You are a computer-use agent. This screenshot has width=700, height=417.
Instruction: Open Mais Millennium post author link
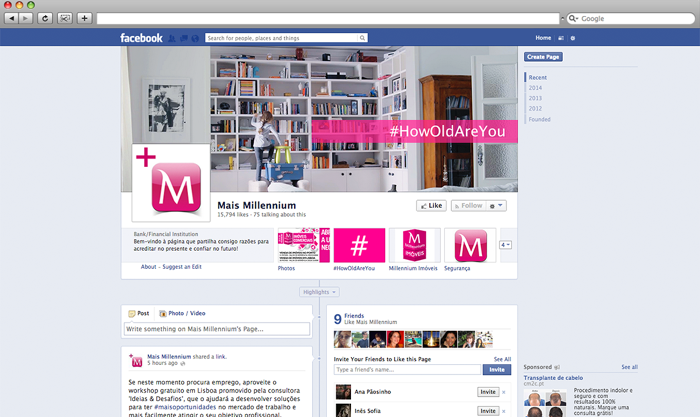(x=169, y=356)
